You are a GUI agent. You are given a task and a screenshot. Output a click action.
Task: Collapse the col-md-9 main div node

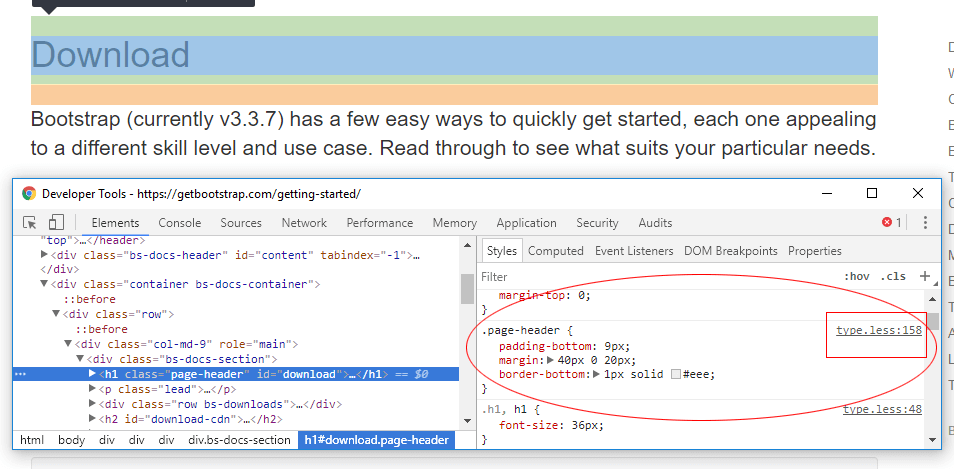(x=68, y=344)
